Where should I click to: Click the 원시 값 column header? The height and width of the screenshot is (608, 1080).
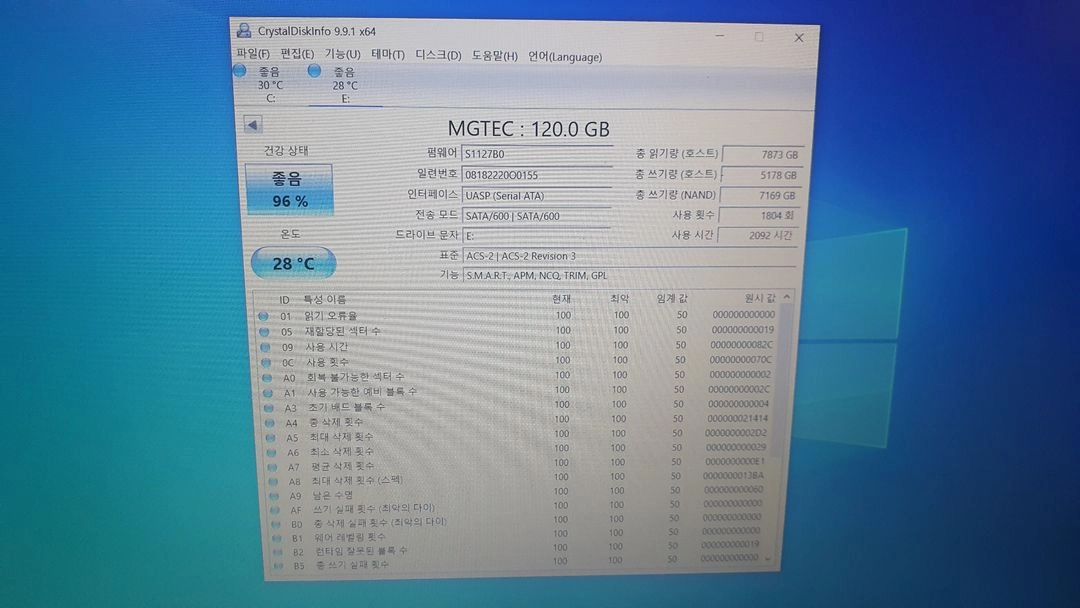[x=760, y=297]
